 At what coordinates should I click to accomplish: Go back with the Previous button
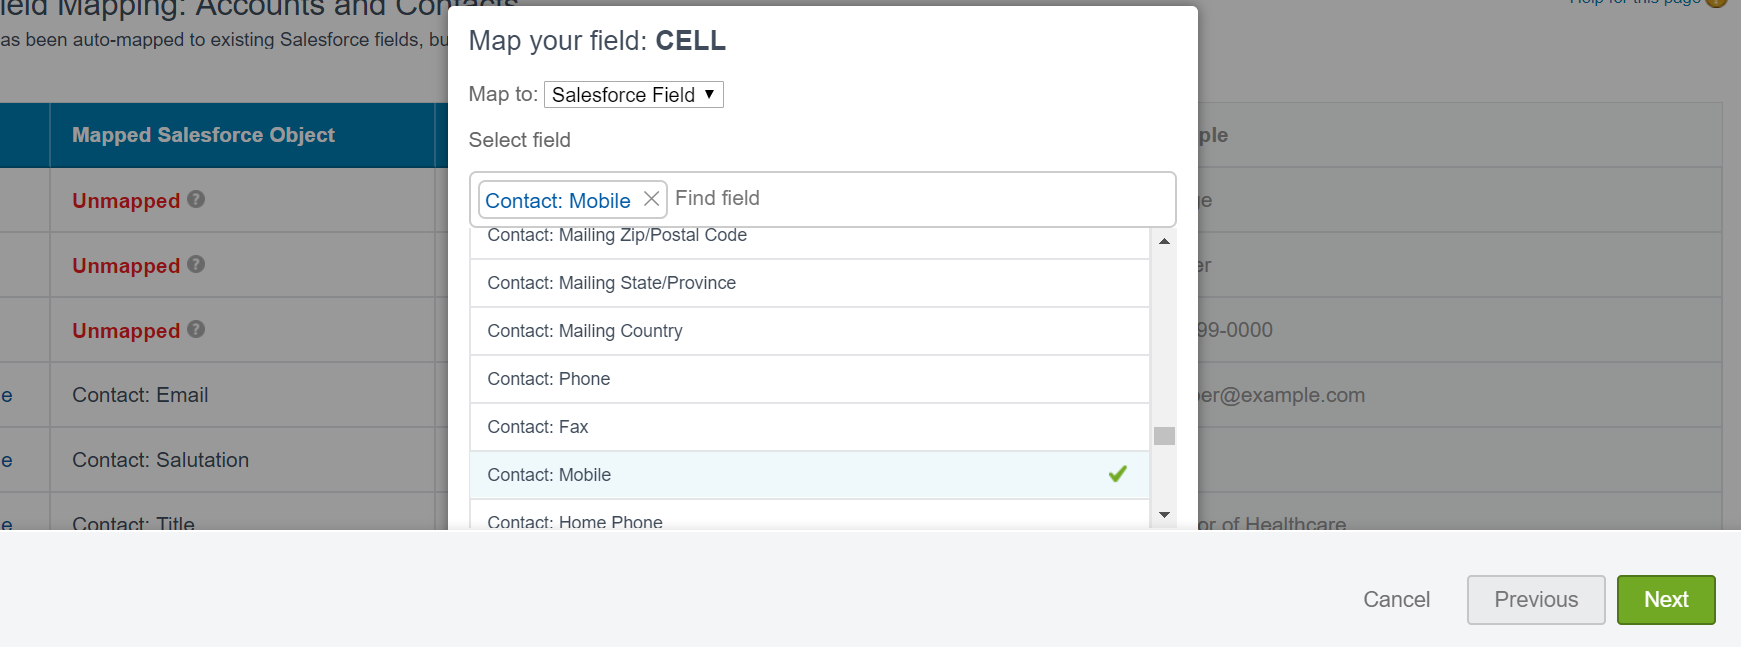1535,599
